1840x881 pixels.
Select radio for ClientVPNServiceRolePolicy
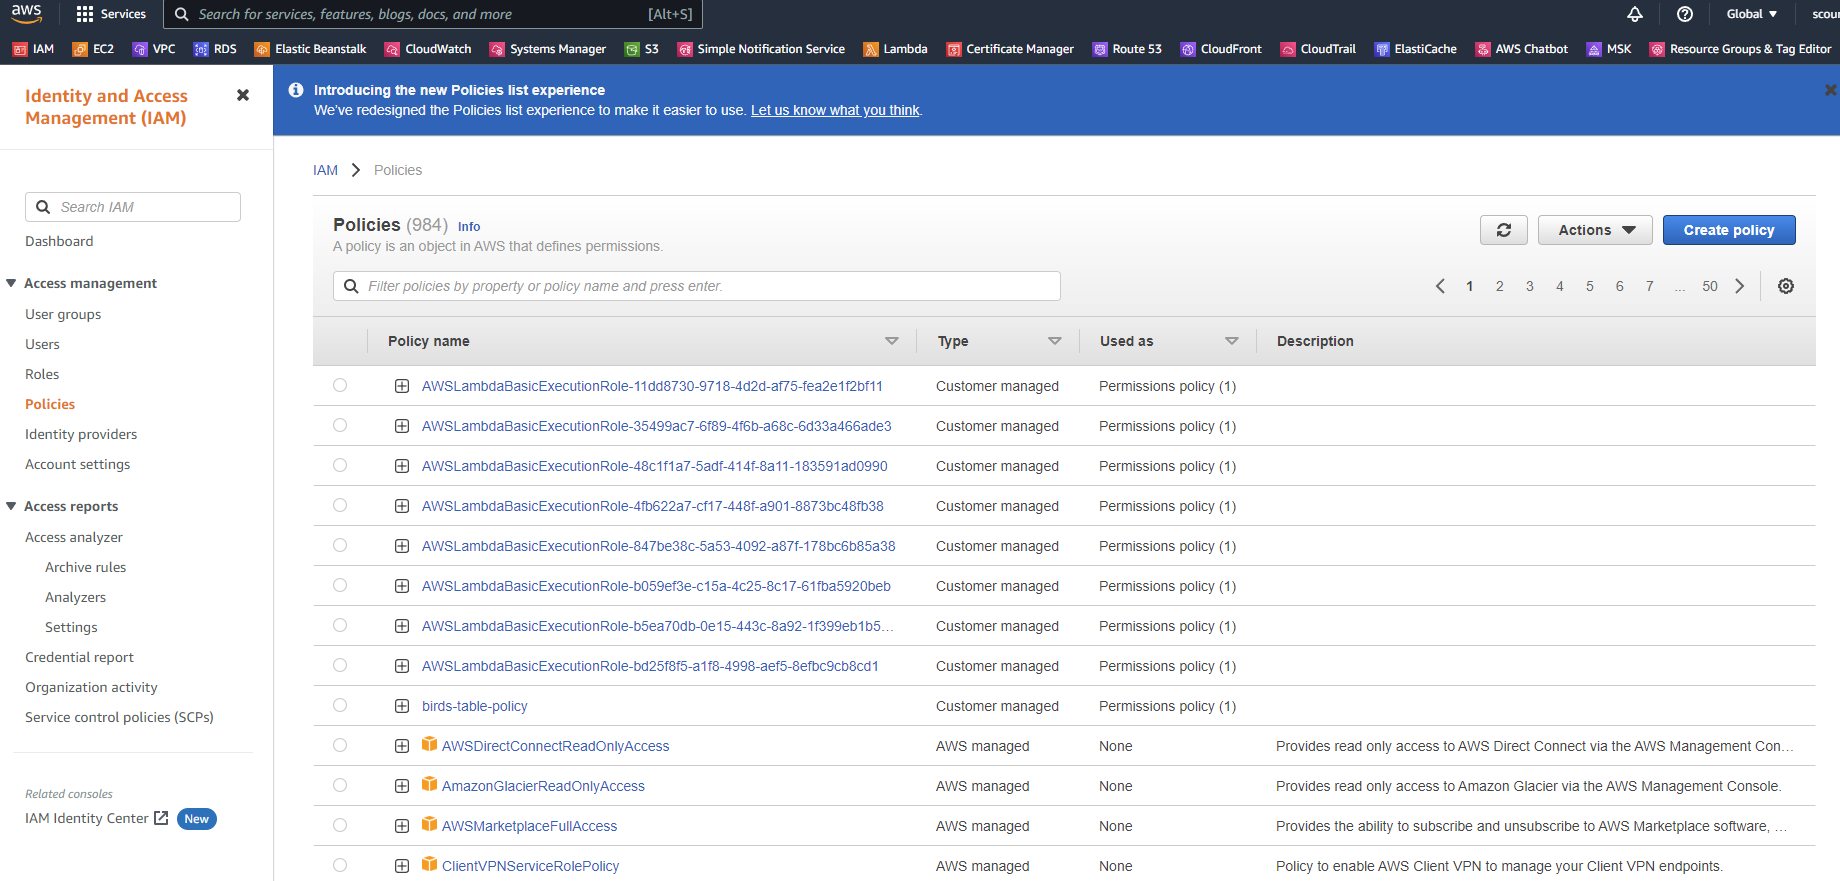[x=340, y=865]
